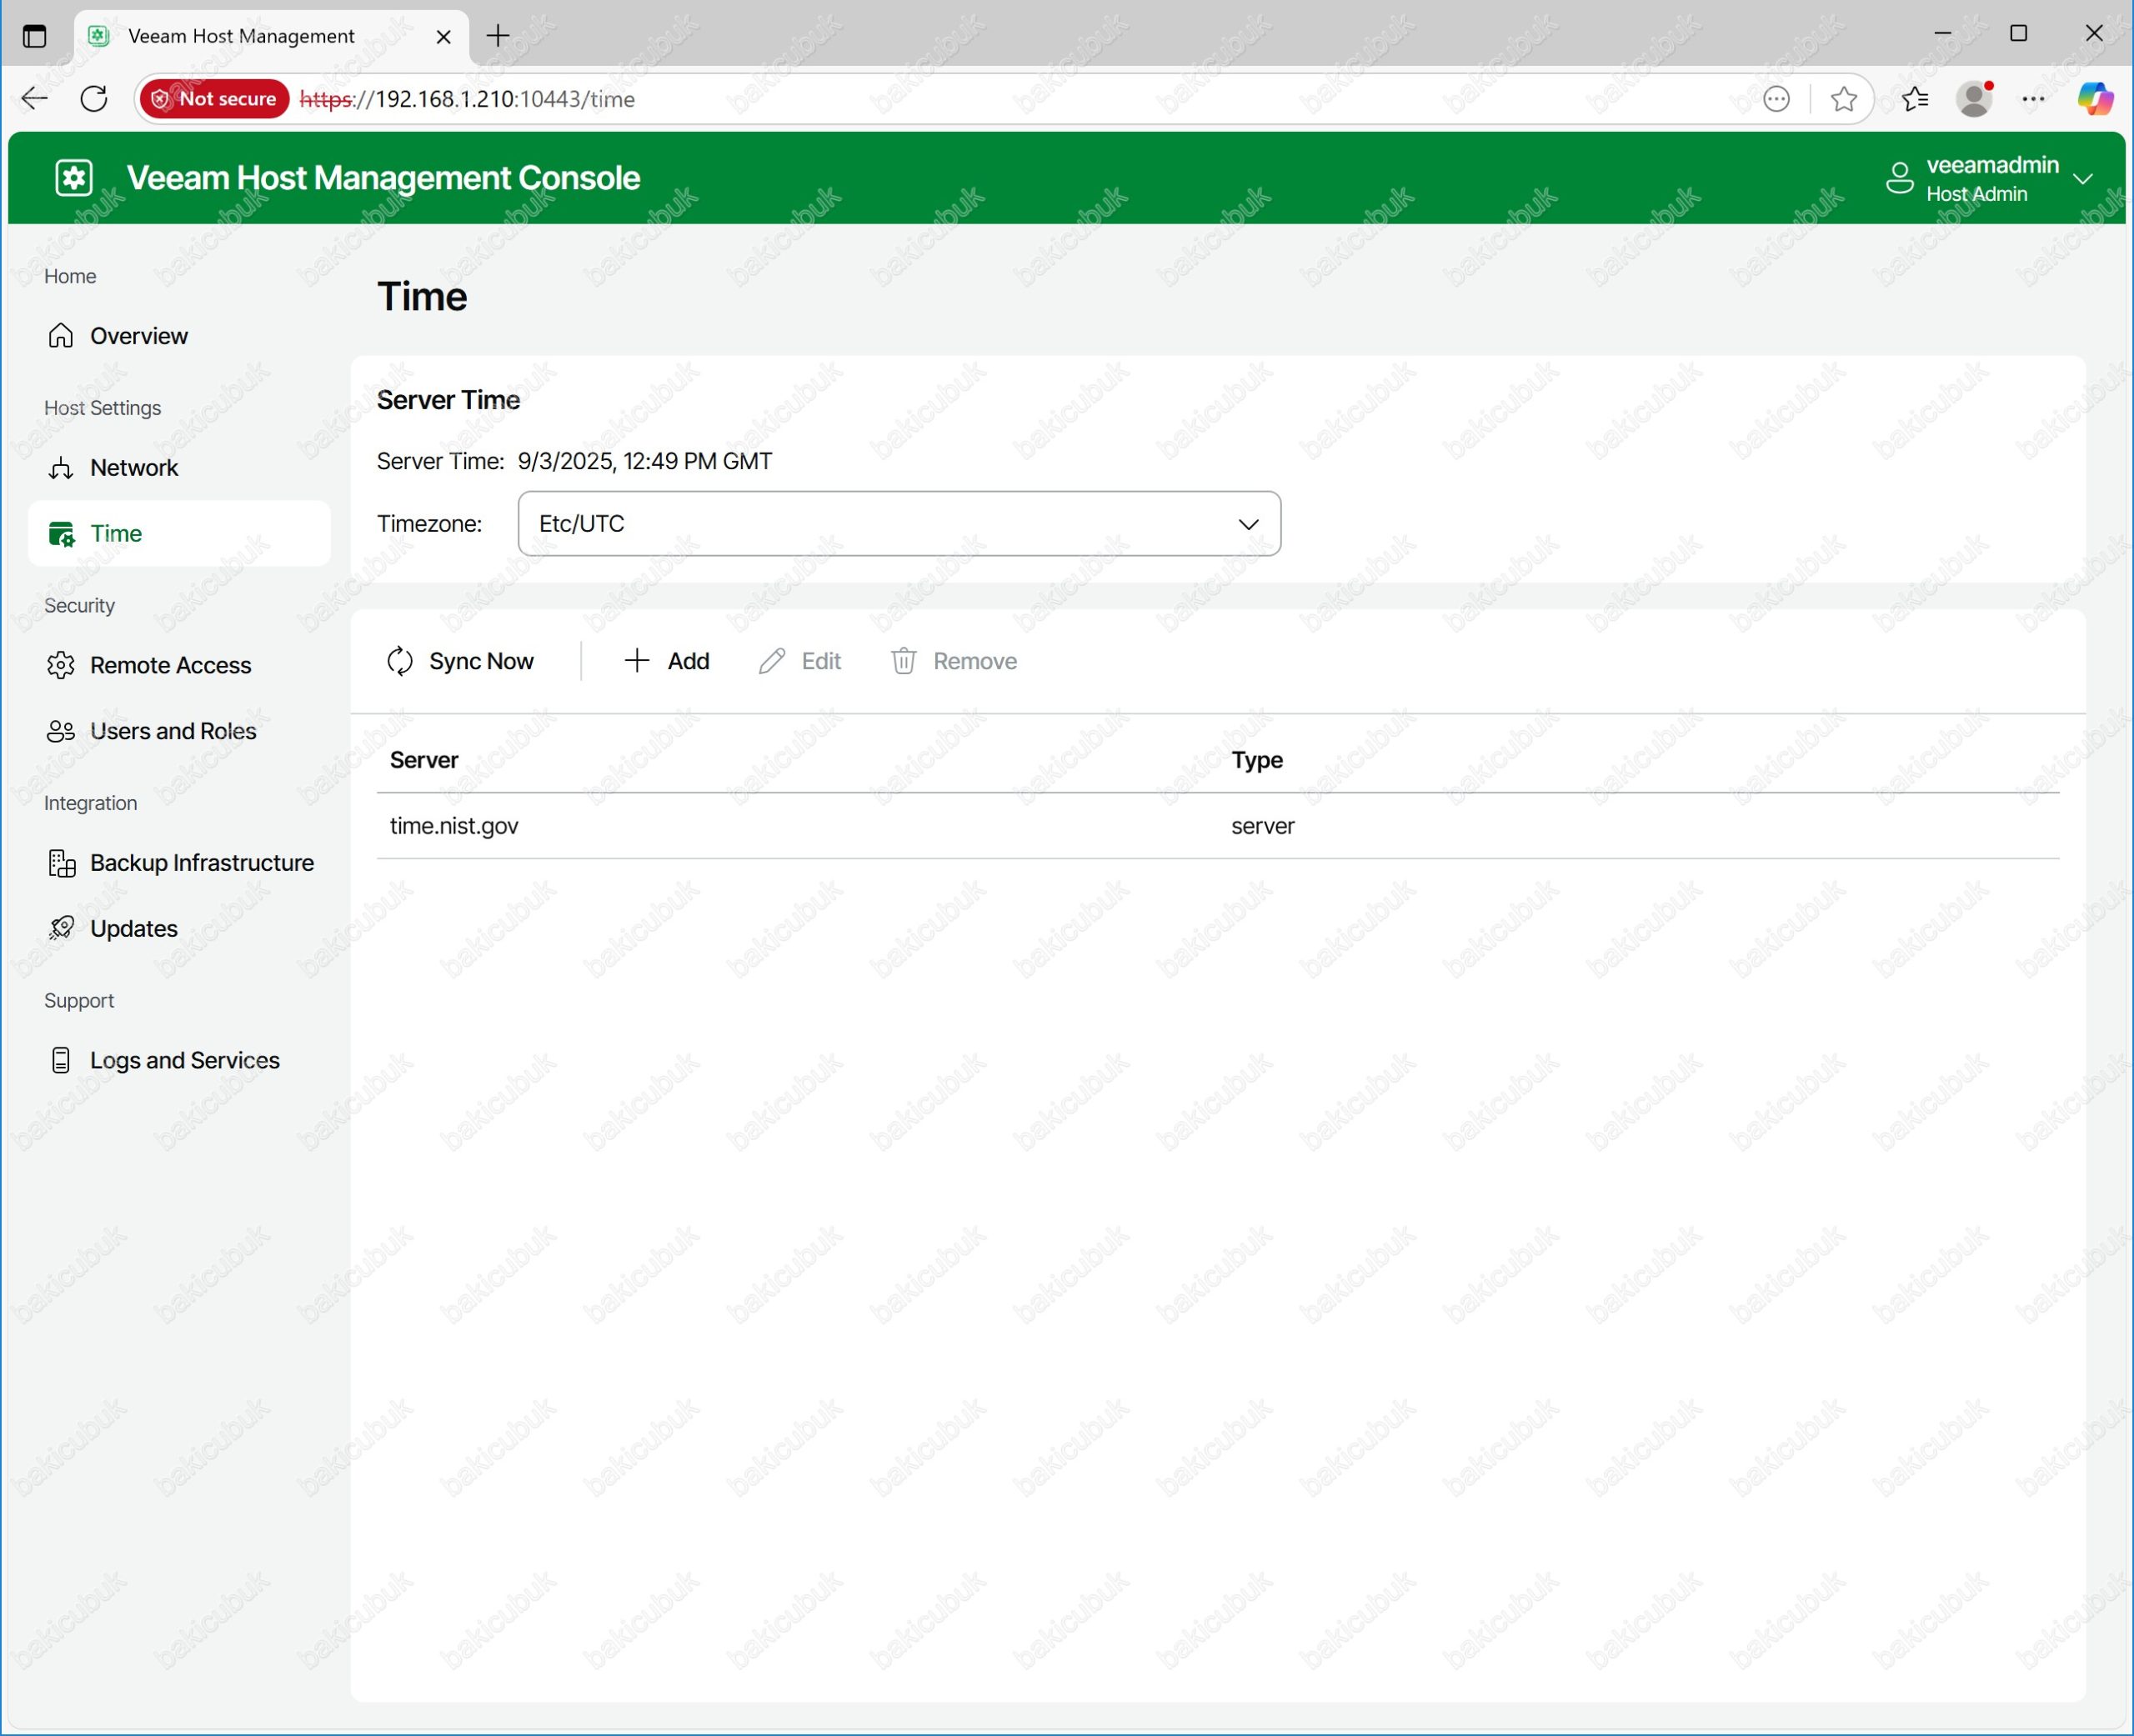
Task: Click the trash icon next to Remove
Action: coord(903,661)
